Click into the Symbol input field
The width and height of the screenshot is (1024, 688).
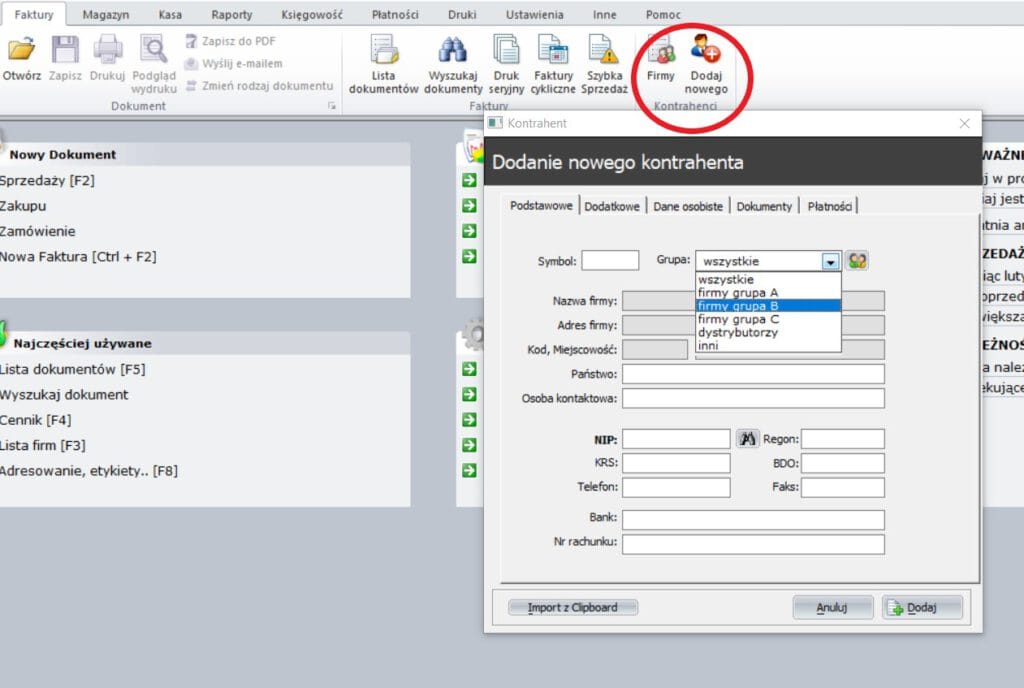point(610,261)
